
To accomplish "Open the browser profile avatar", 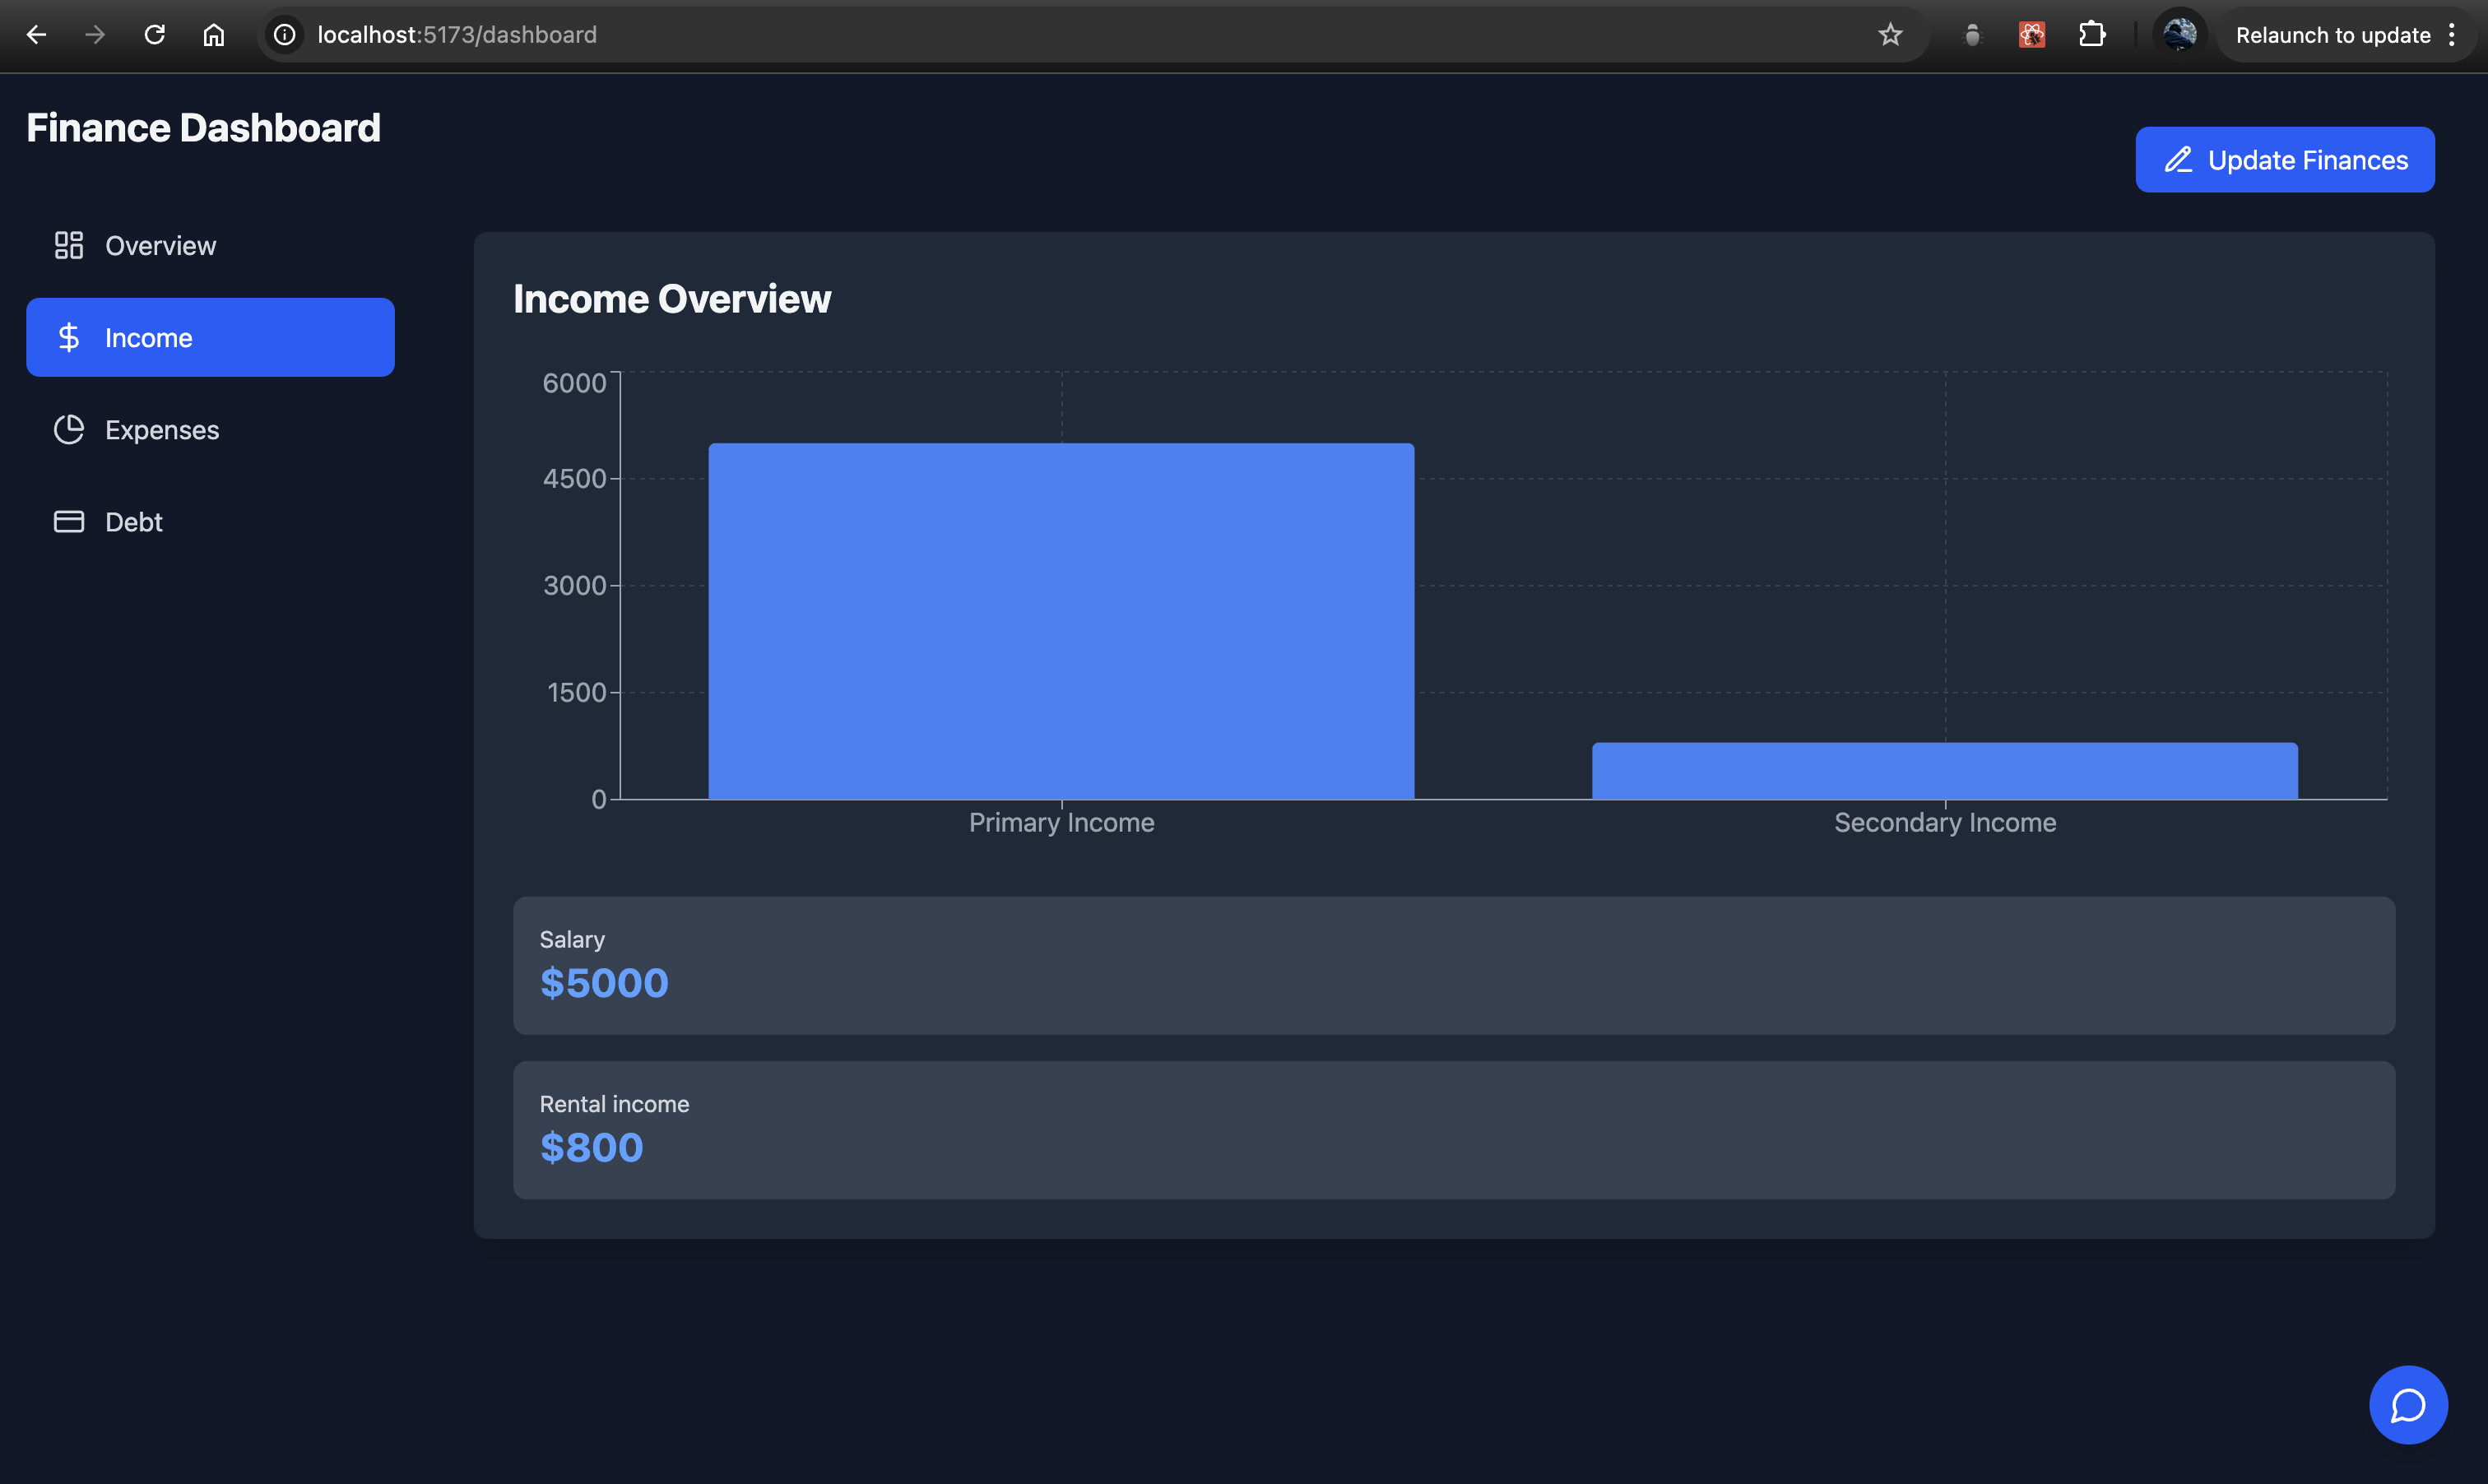I will coord(2179,35).
